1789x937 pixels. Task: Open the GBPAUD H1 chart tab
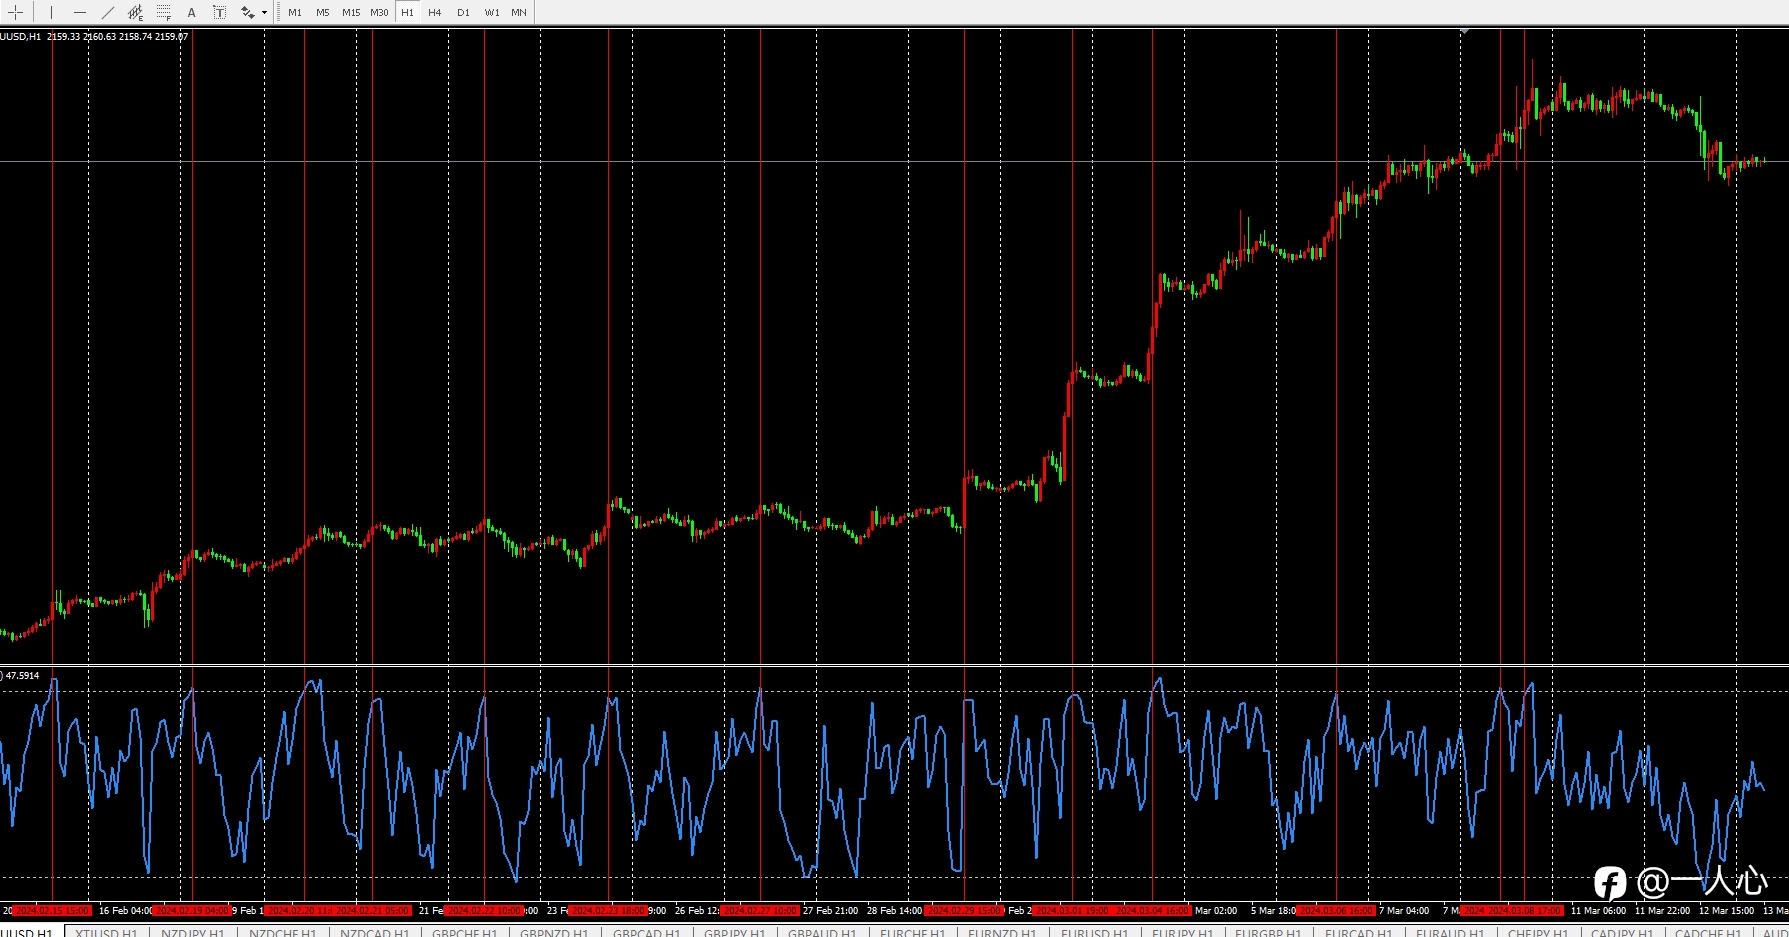point(822,932)
